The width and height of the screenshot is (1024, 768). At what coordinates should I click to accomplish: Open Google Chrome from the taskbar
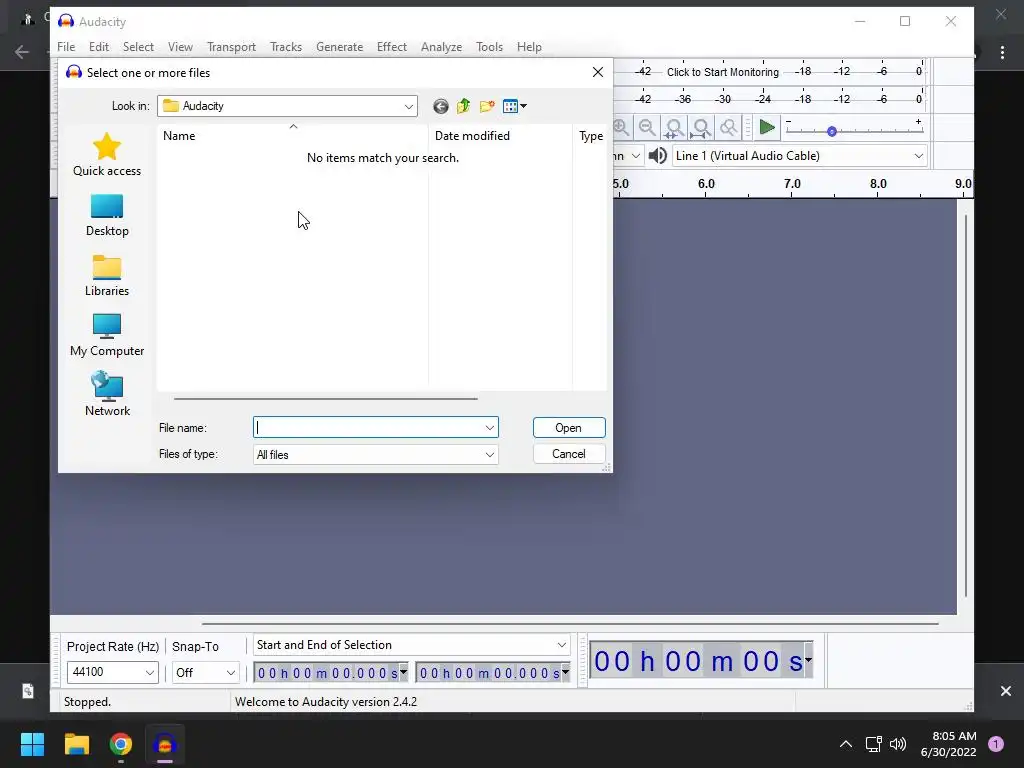pos(121,744)
